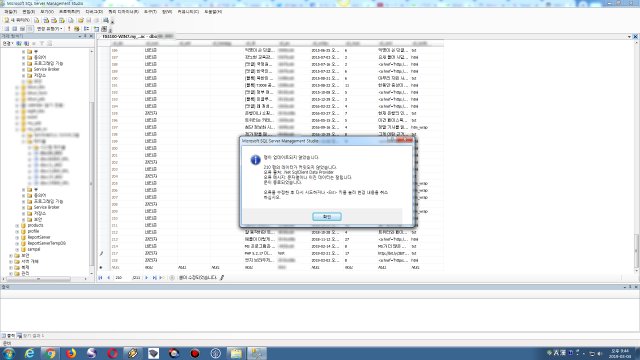Image resolution: width=640 pixels, height=360 pixels.
Task: Expand the products database node
Action: tap(17, 225)
